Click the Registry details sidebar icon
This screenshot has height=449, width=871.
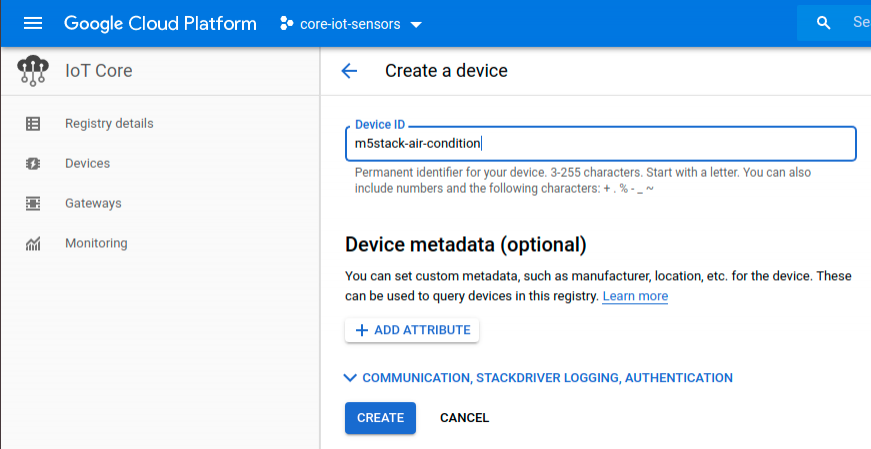33,124
